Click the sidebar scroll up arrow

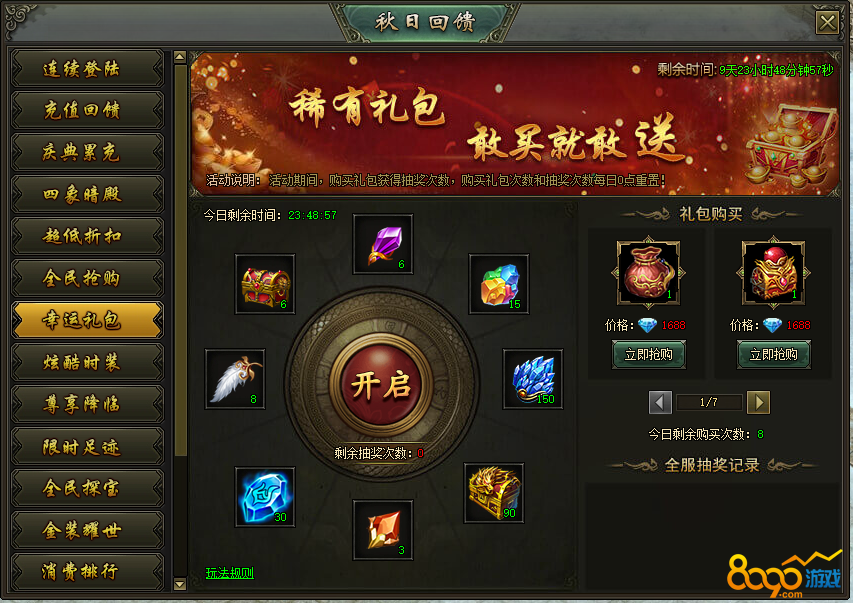[x=180, y=57]
